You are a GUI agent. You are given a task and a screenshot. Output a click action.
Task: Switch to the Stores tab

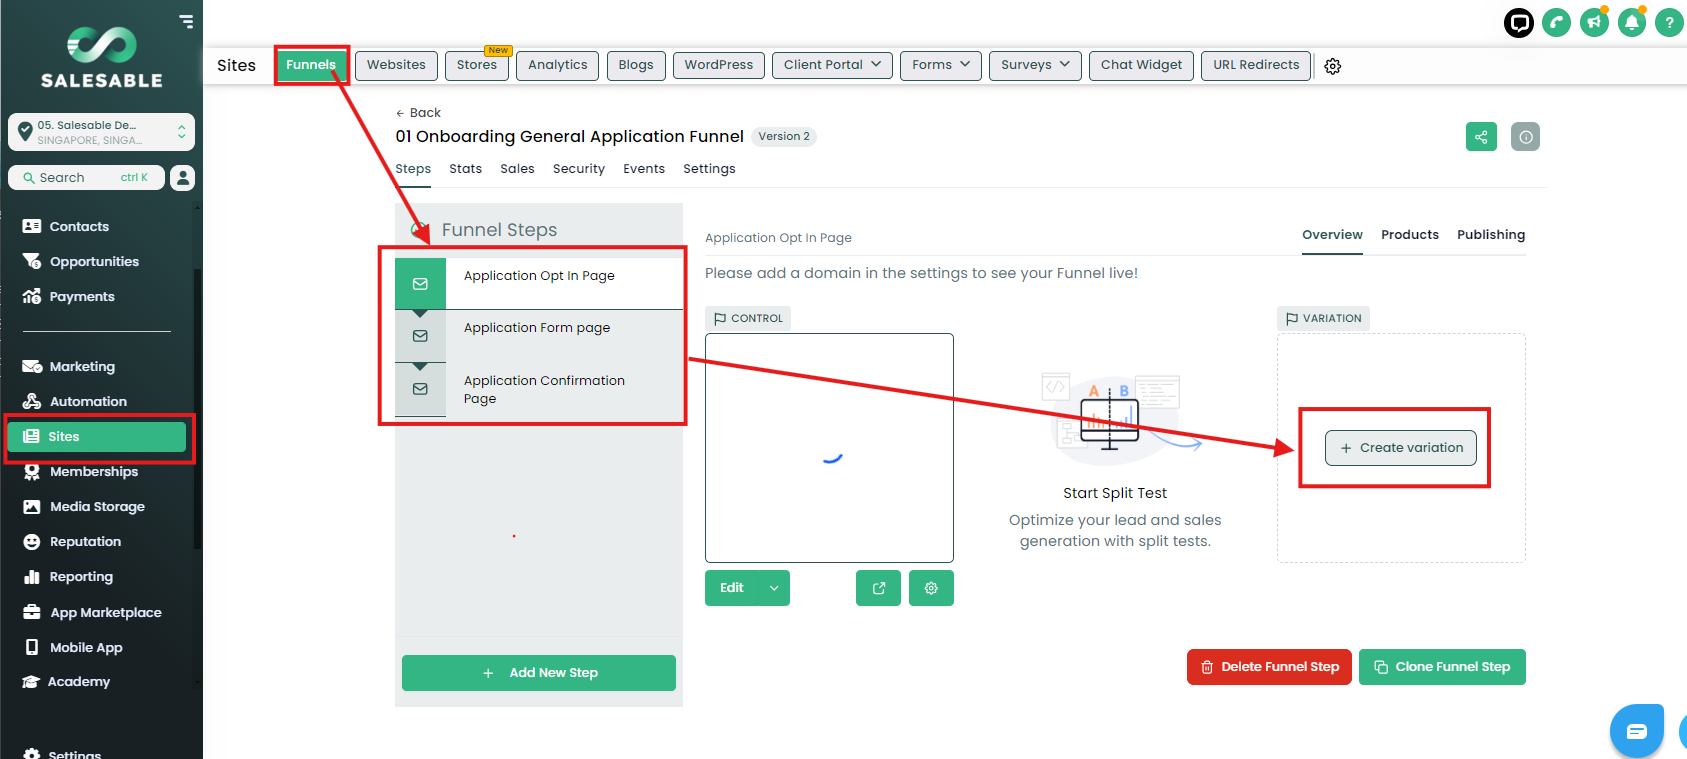(x=477, y=65)
